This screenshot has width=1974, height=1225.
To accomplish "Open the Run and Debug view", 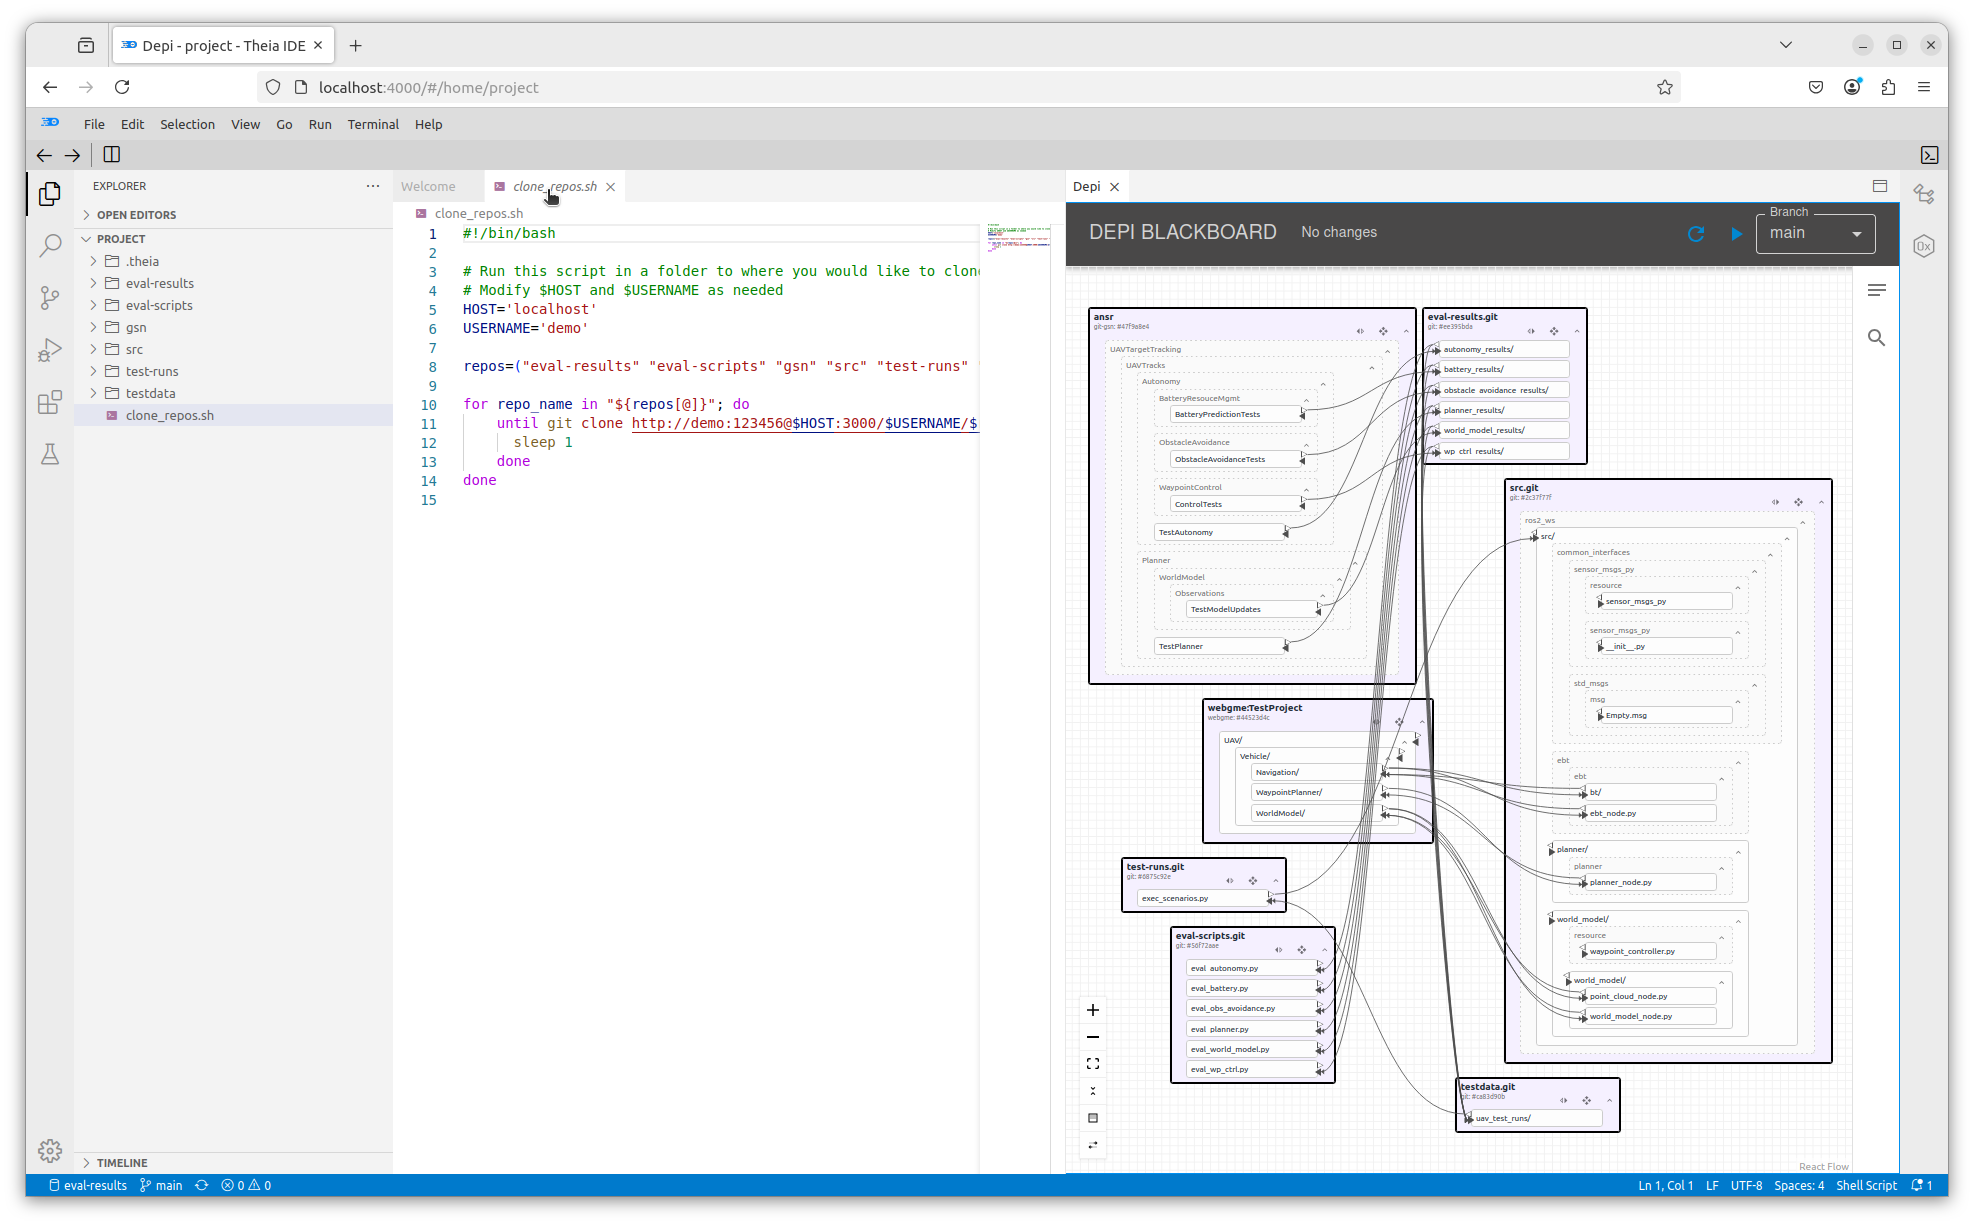I will pyautogui.click(x=50, y=350).
